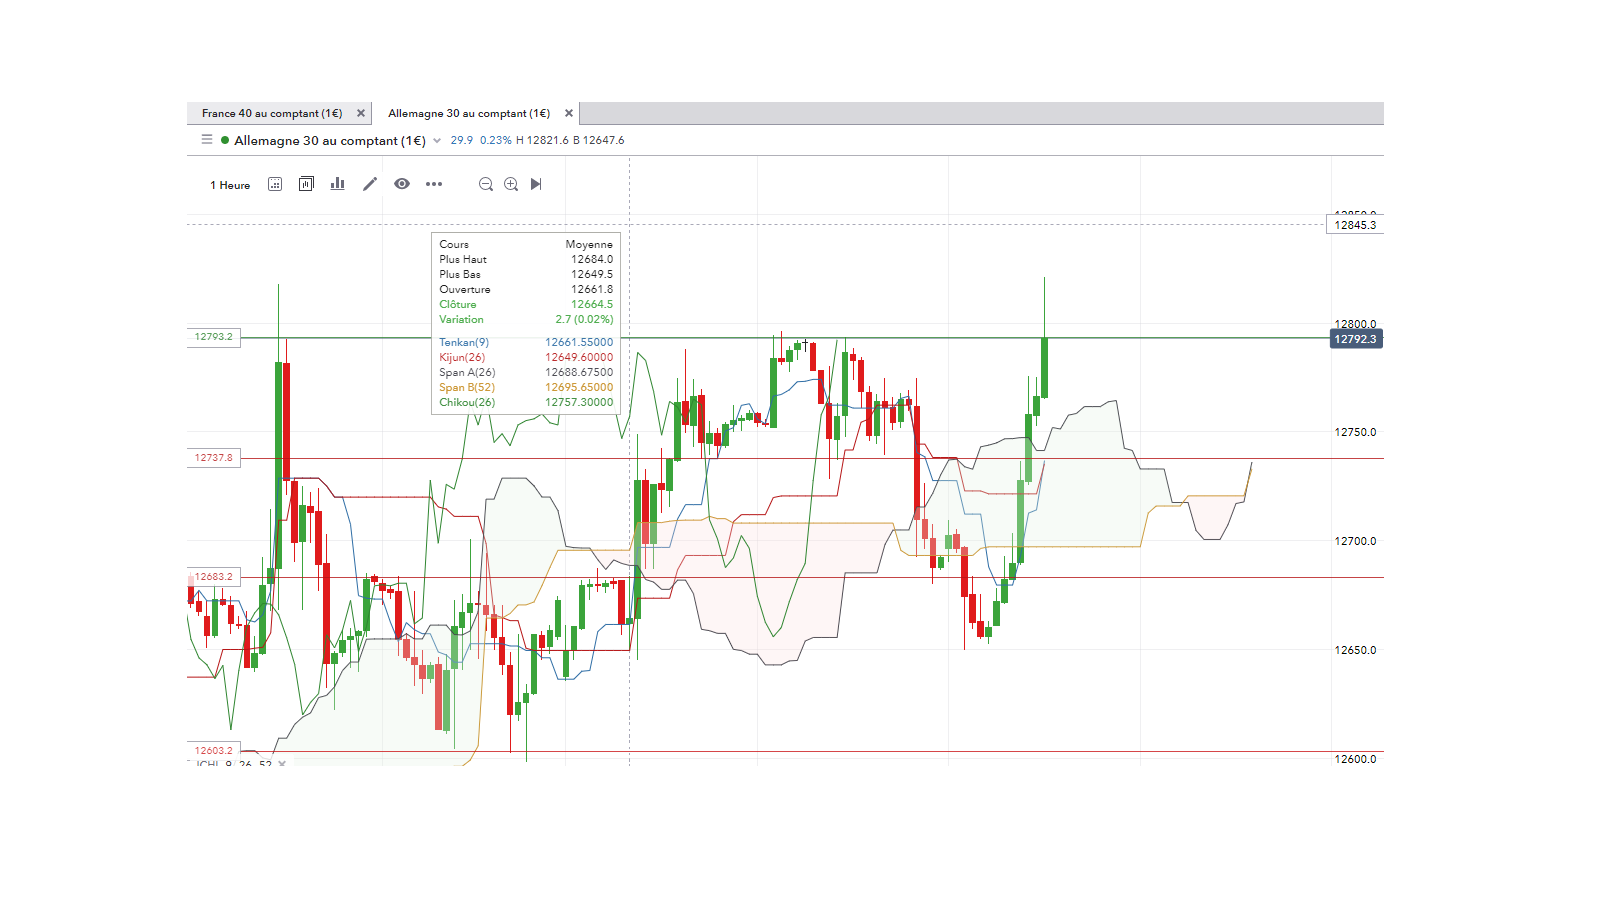Click the 12793.2 horizontal line label
The image size is (1600, 900).
pyautogui.click(x=213, y=337)
